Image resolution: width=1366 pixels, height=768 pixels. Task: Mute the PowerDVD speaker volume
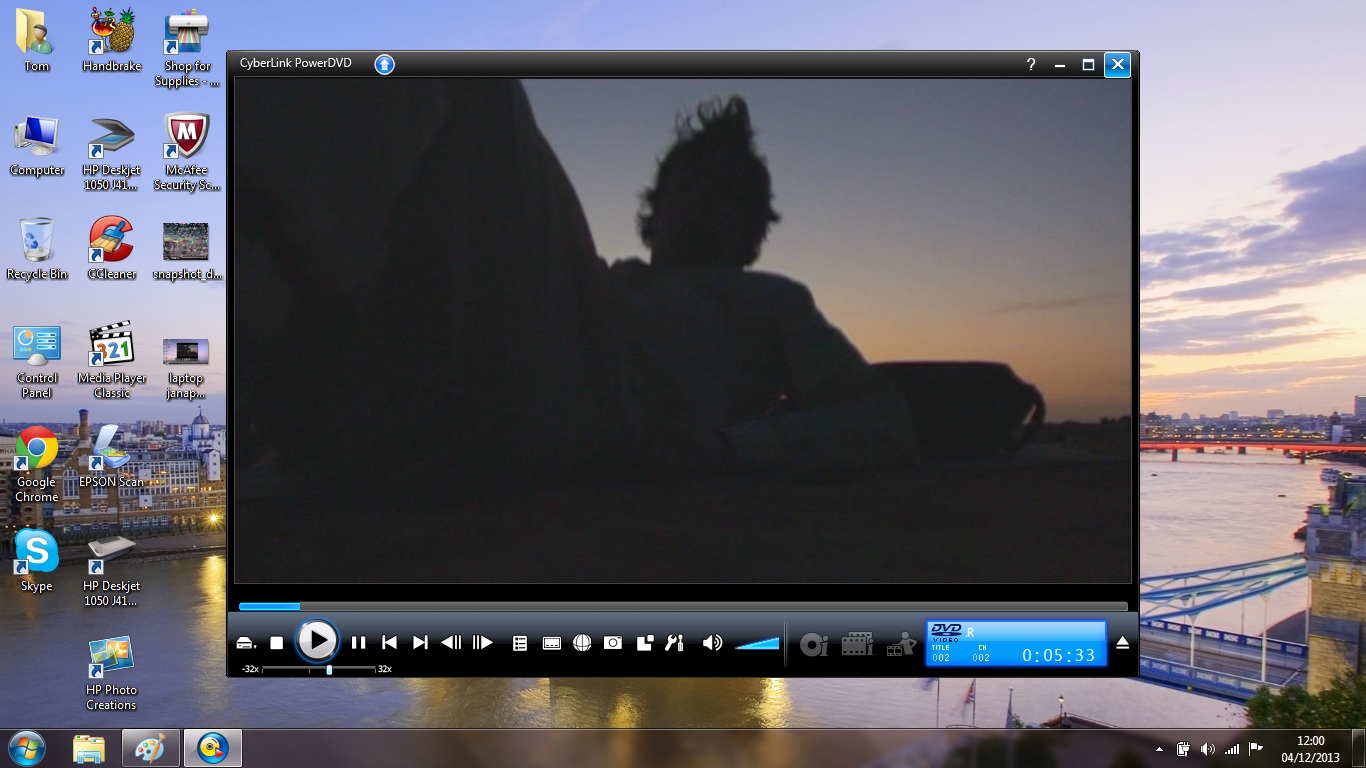(x=712, y=643)
